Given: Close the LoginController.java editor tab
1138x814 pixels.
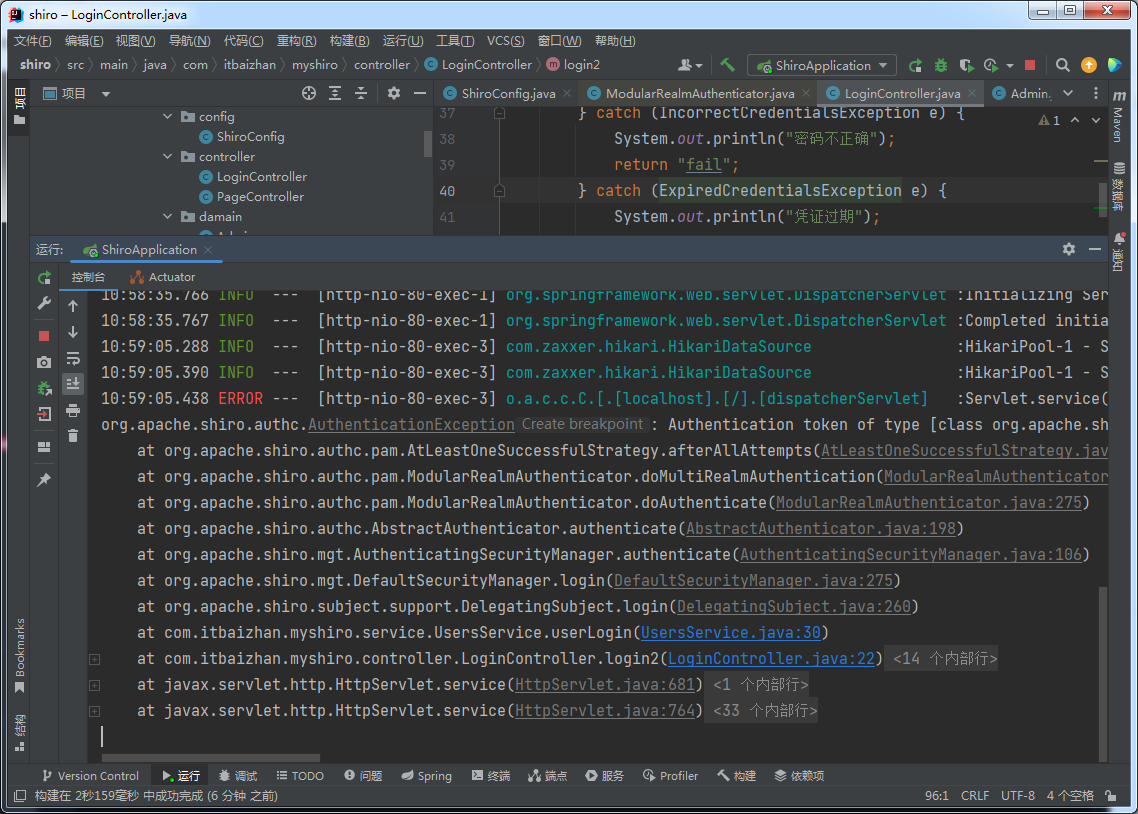Looking at the screenshot, I should coord(972,93).
